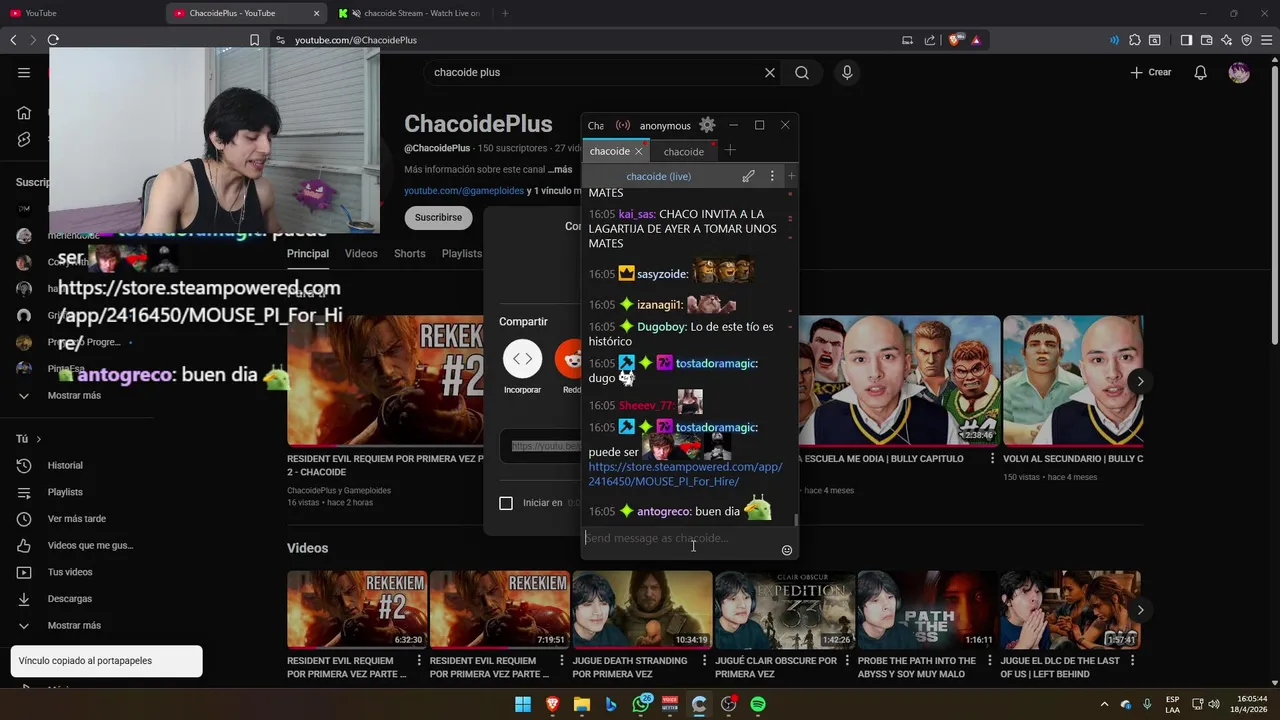Select the Shorts channel tab
The height and width of the screenshot is (720, 1280).
(410, 254)
